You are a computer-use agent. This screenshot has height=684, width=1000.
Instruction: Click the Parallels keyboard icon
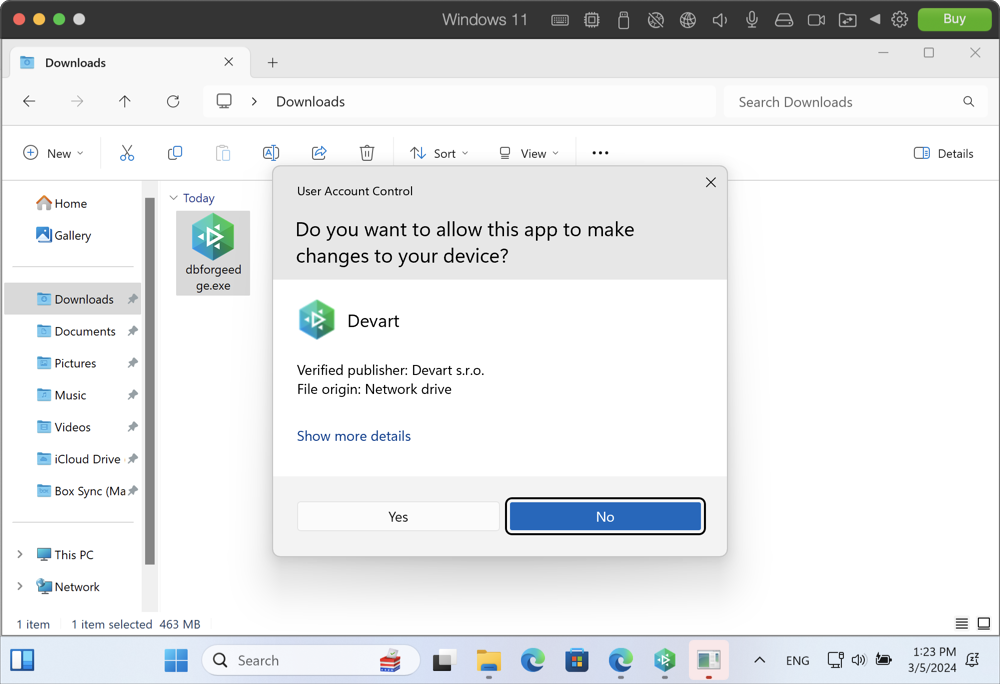click(x=560, y=20)
